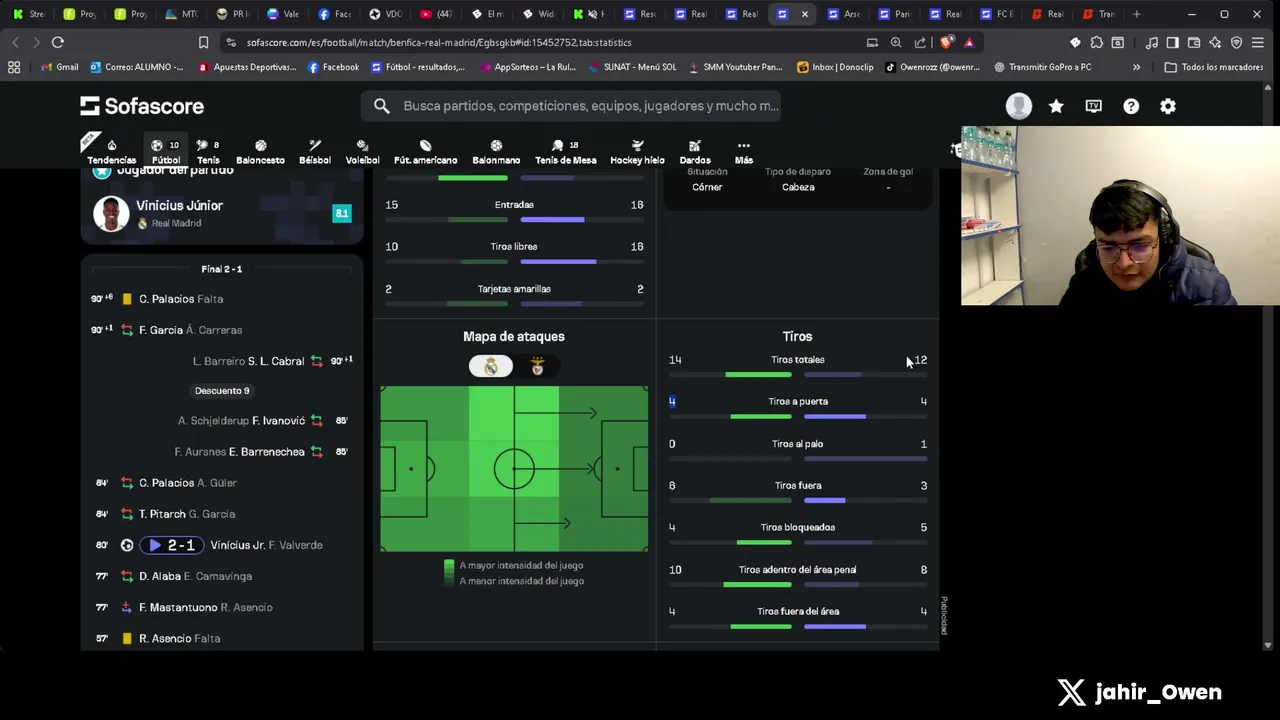This screenshot has width=1280, height=720.
Task: Open the Tendencias sports section
Action: [111, 152]
